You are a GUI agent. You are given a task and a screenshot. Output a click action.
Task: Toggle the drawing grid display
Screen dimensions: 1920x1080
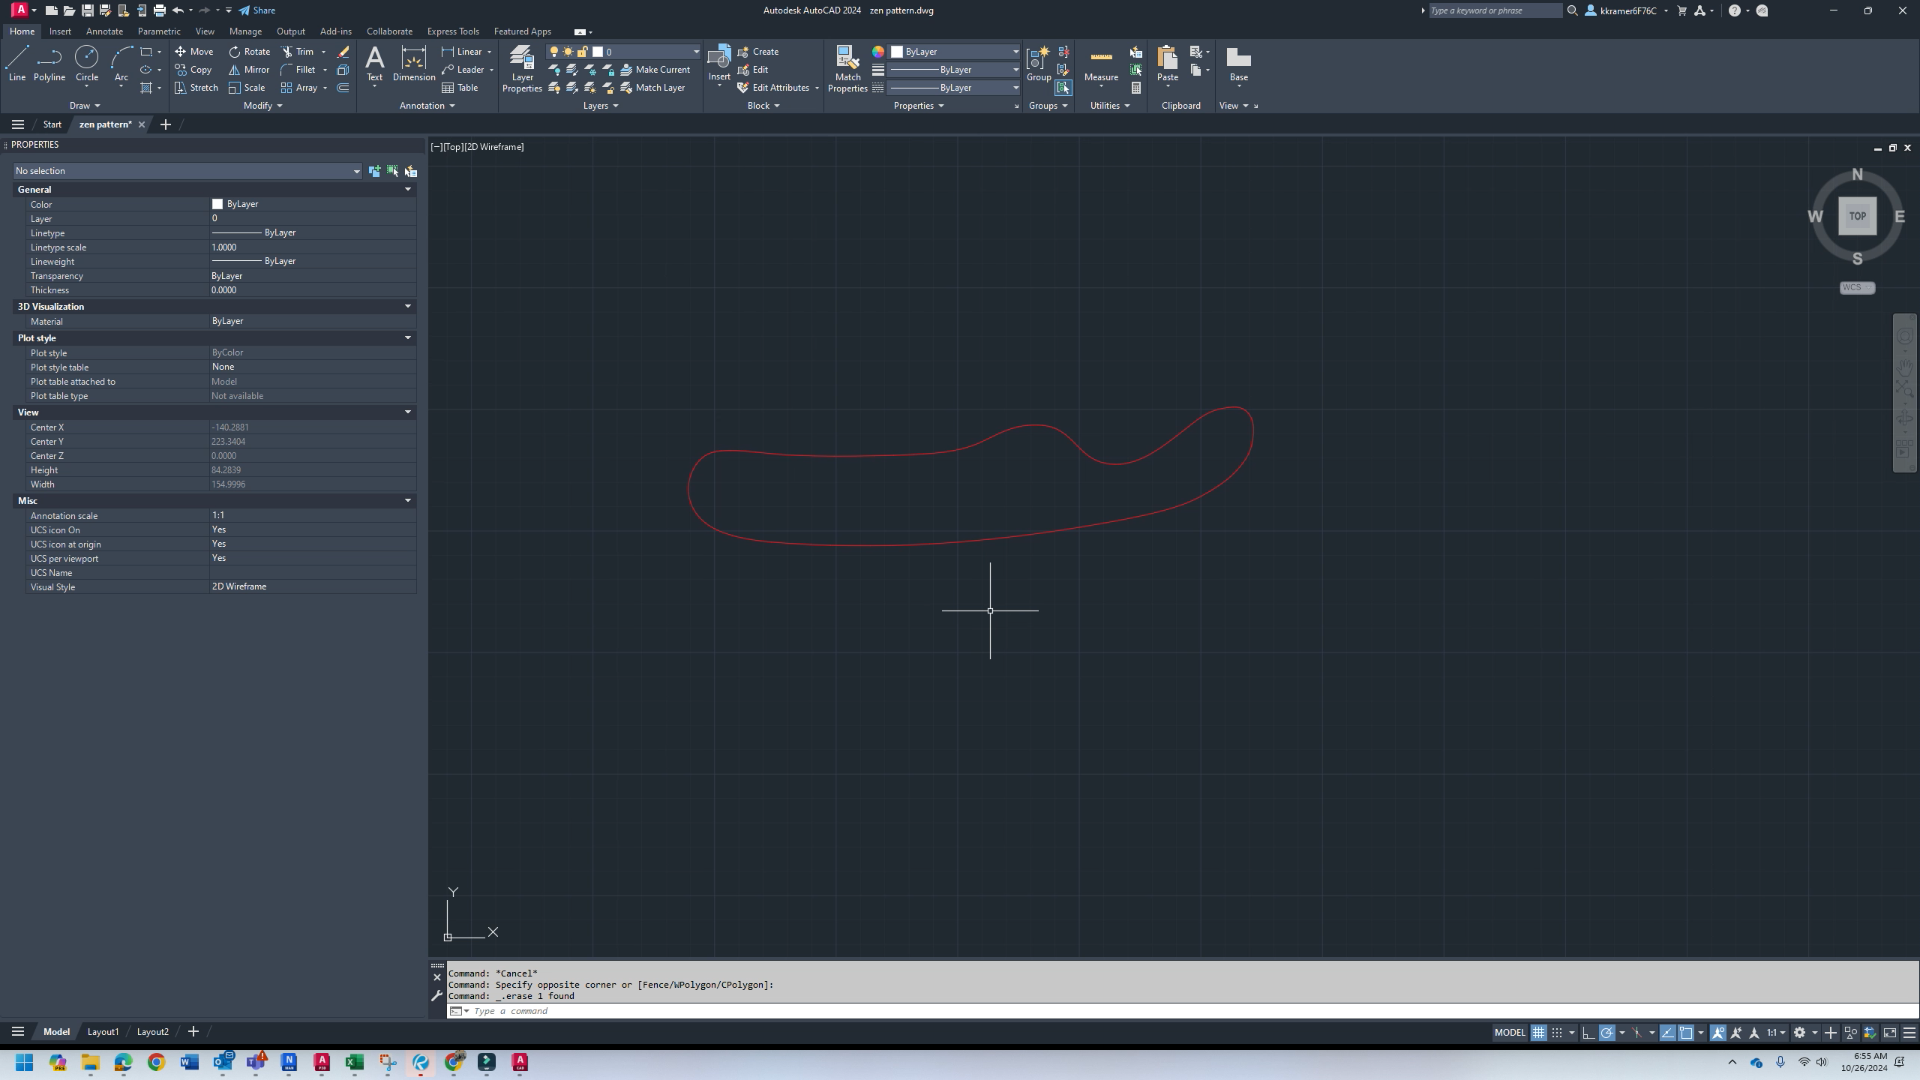(1539, 1033)
